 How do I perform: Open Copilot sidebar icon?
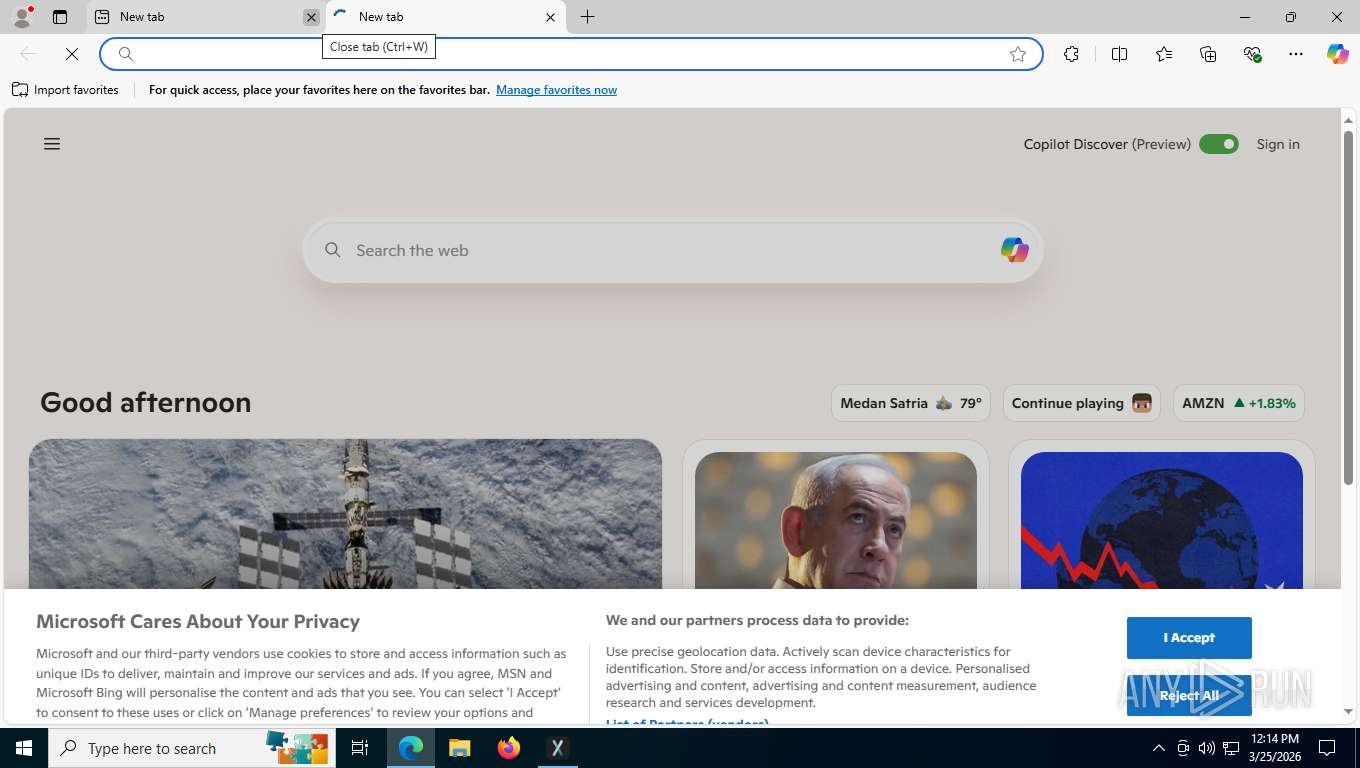click(1338, 54)
